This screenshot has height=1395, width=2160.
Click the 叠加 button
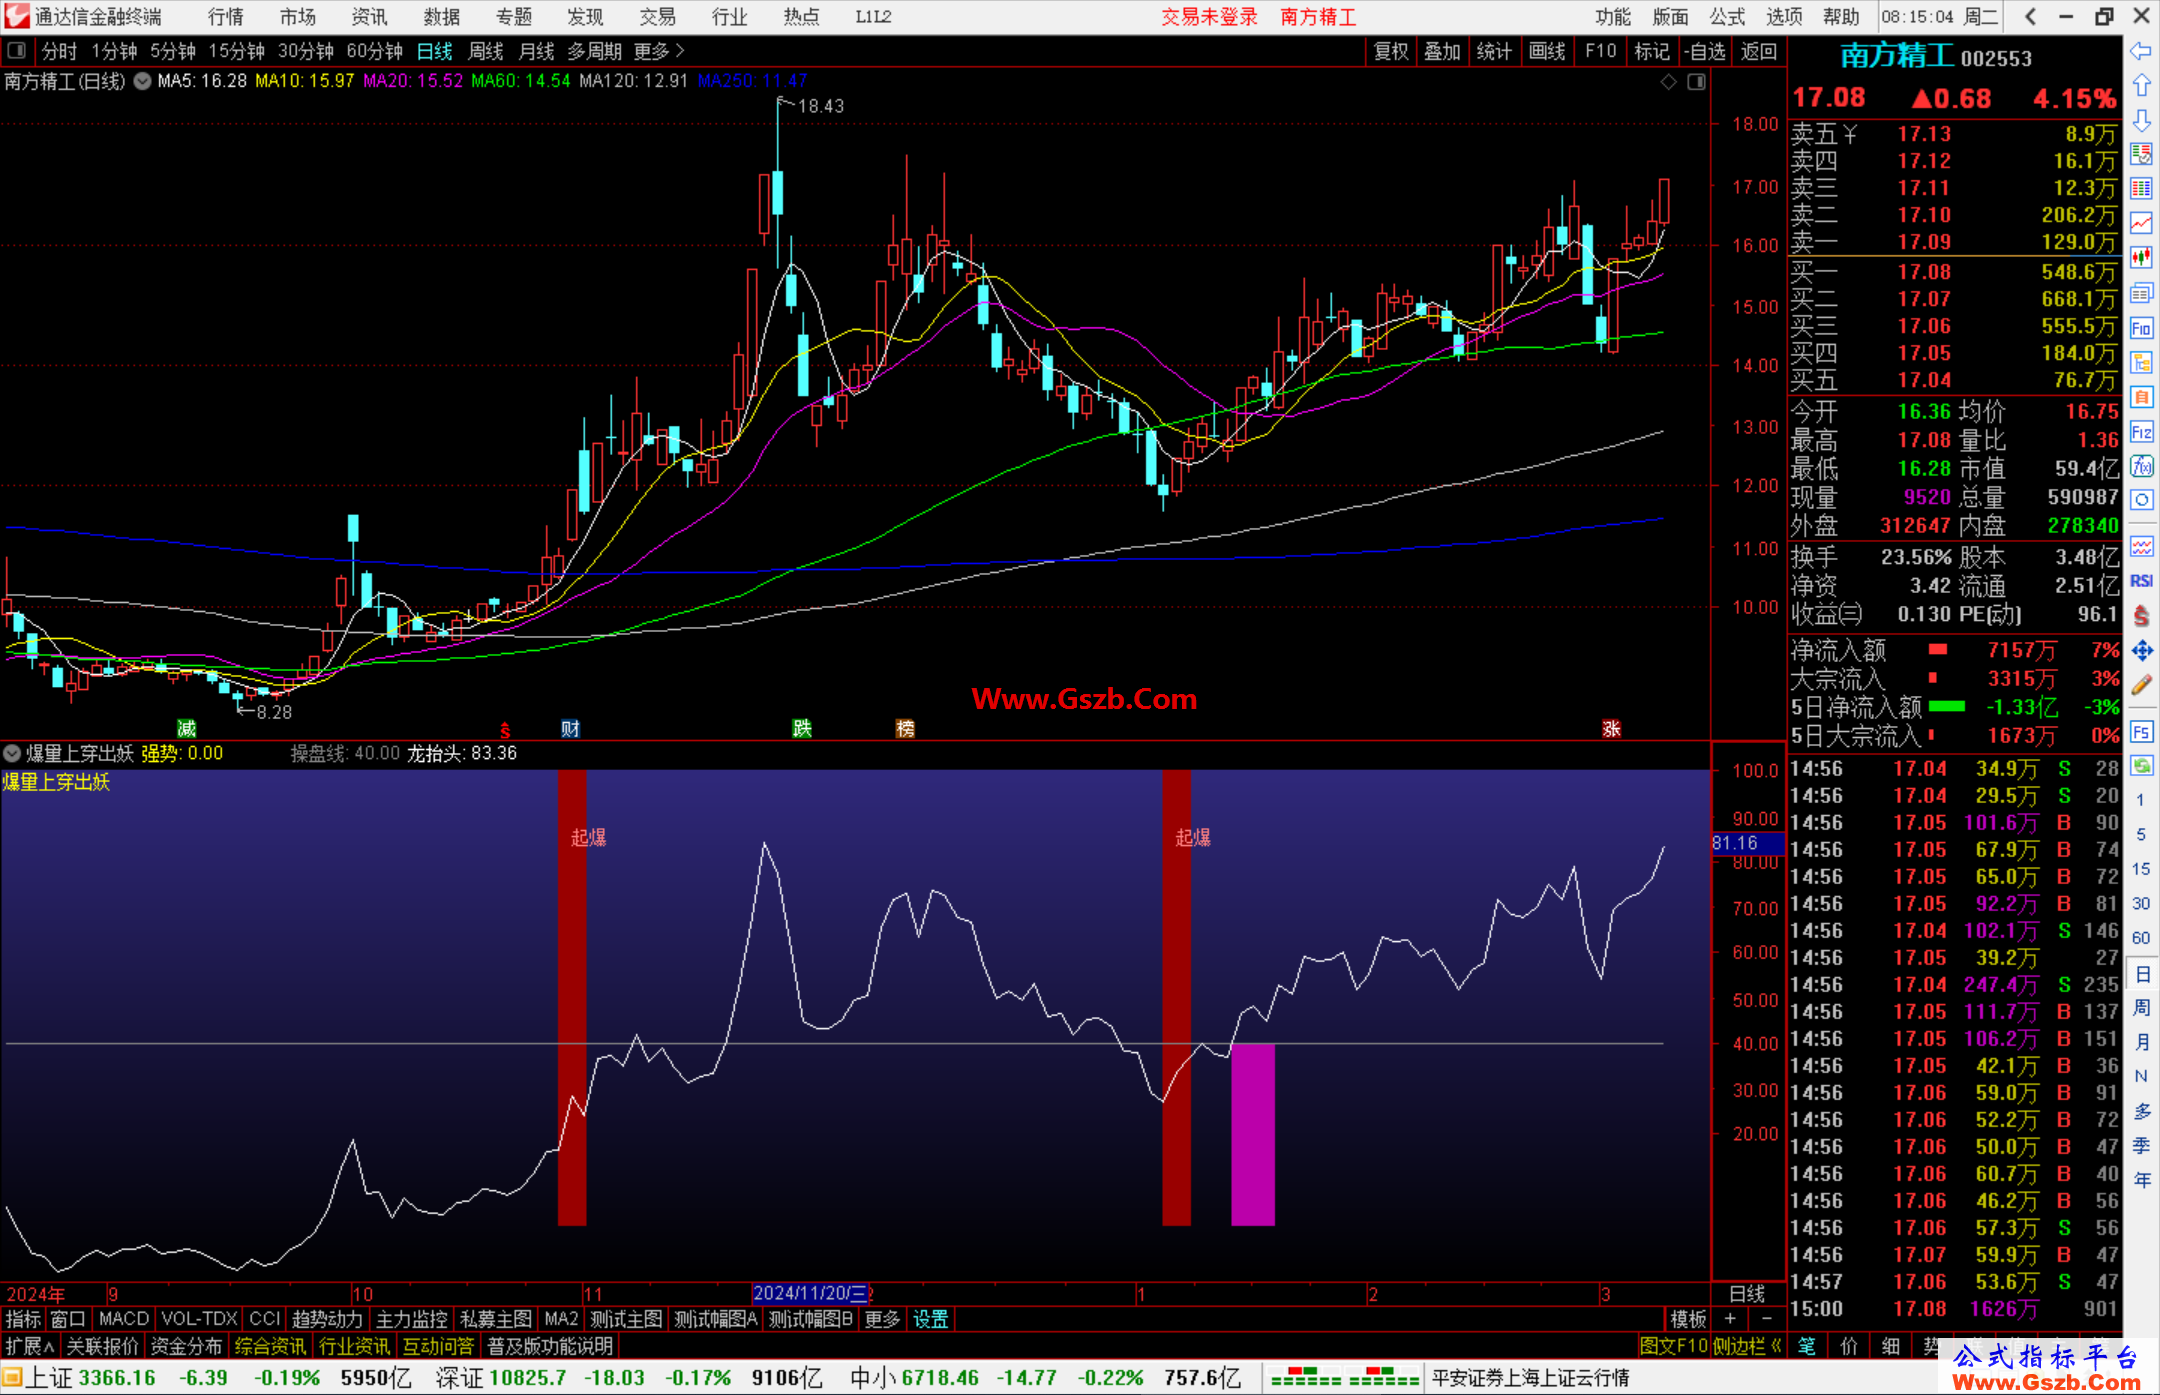pos(1442,51)
